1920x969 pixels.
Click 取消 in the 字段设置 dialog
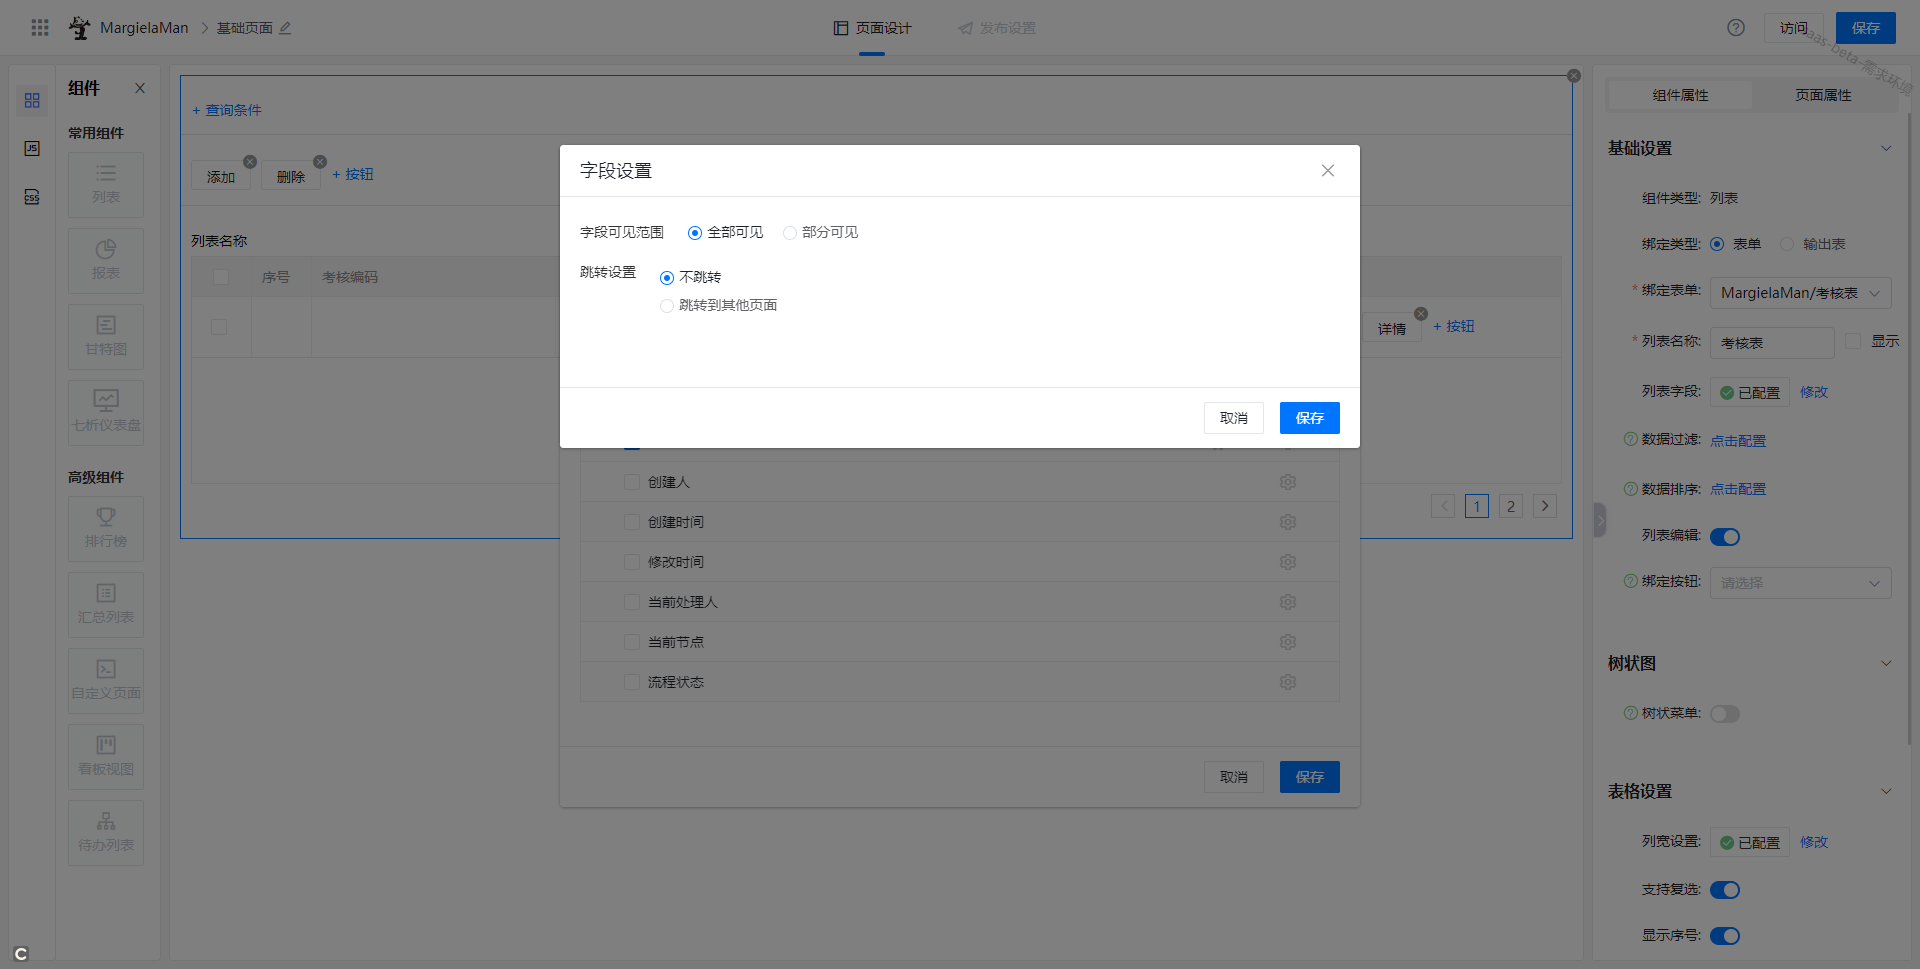click(1234, 418)
